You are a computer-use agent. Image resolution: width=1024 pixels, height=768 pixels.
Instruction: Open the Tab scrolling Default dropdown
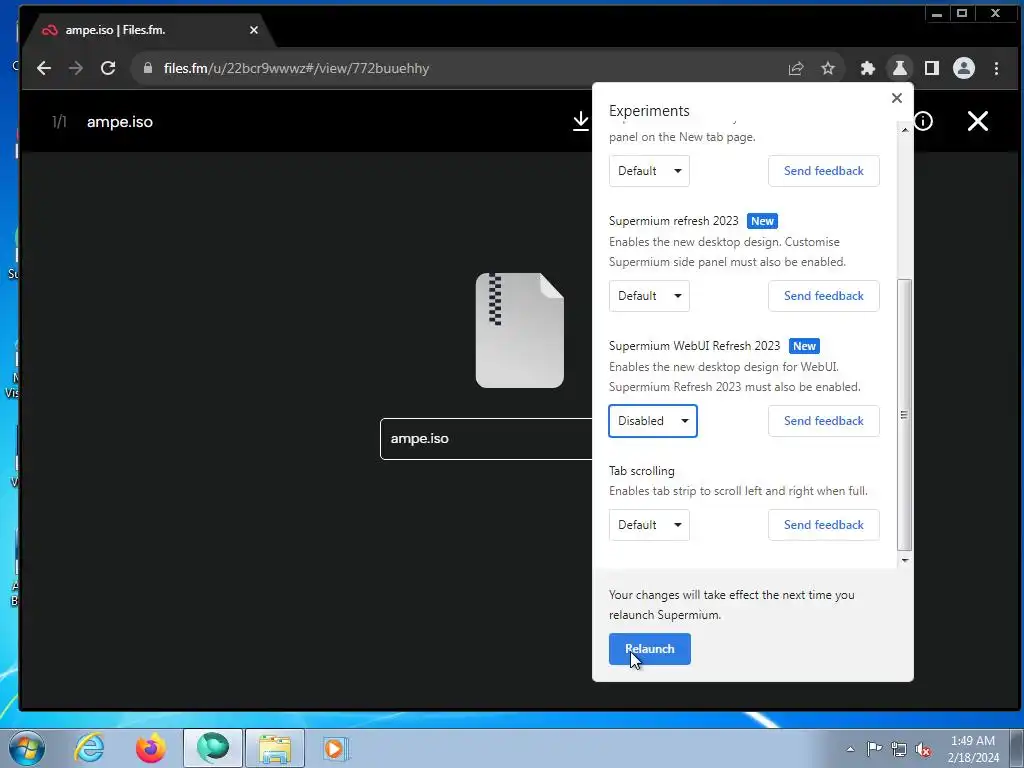(x=649, y=525)
